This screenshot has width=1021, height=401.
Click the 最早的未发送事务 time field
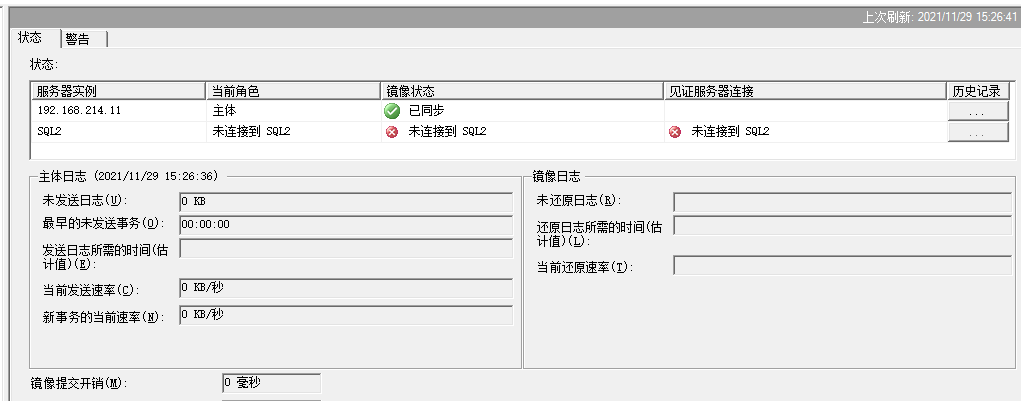[345, 224]
